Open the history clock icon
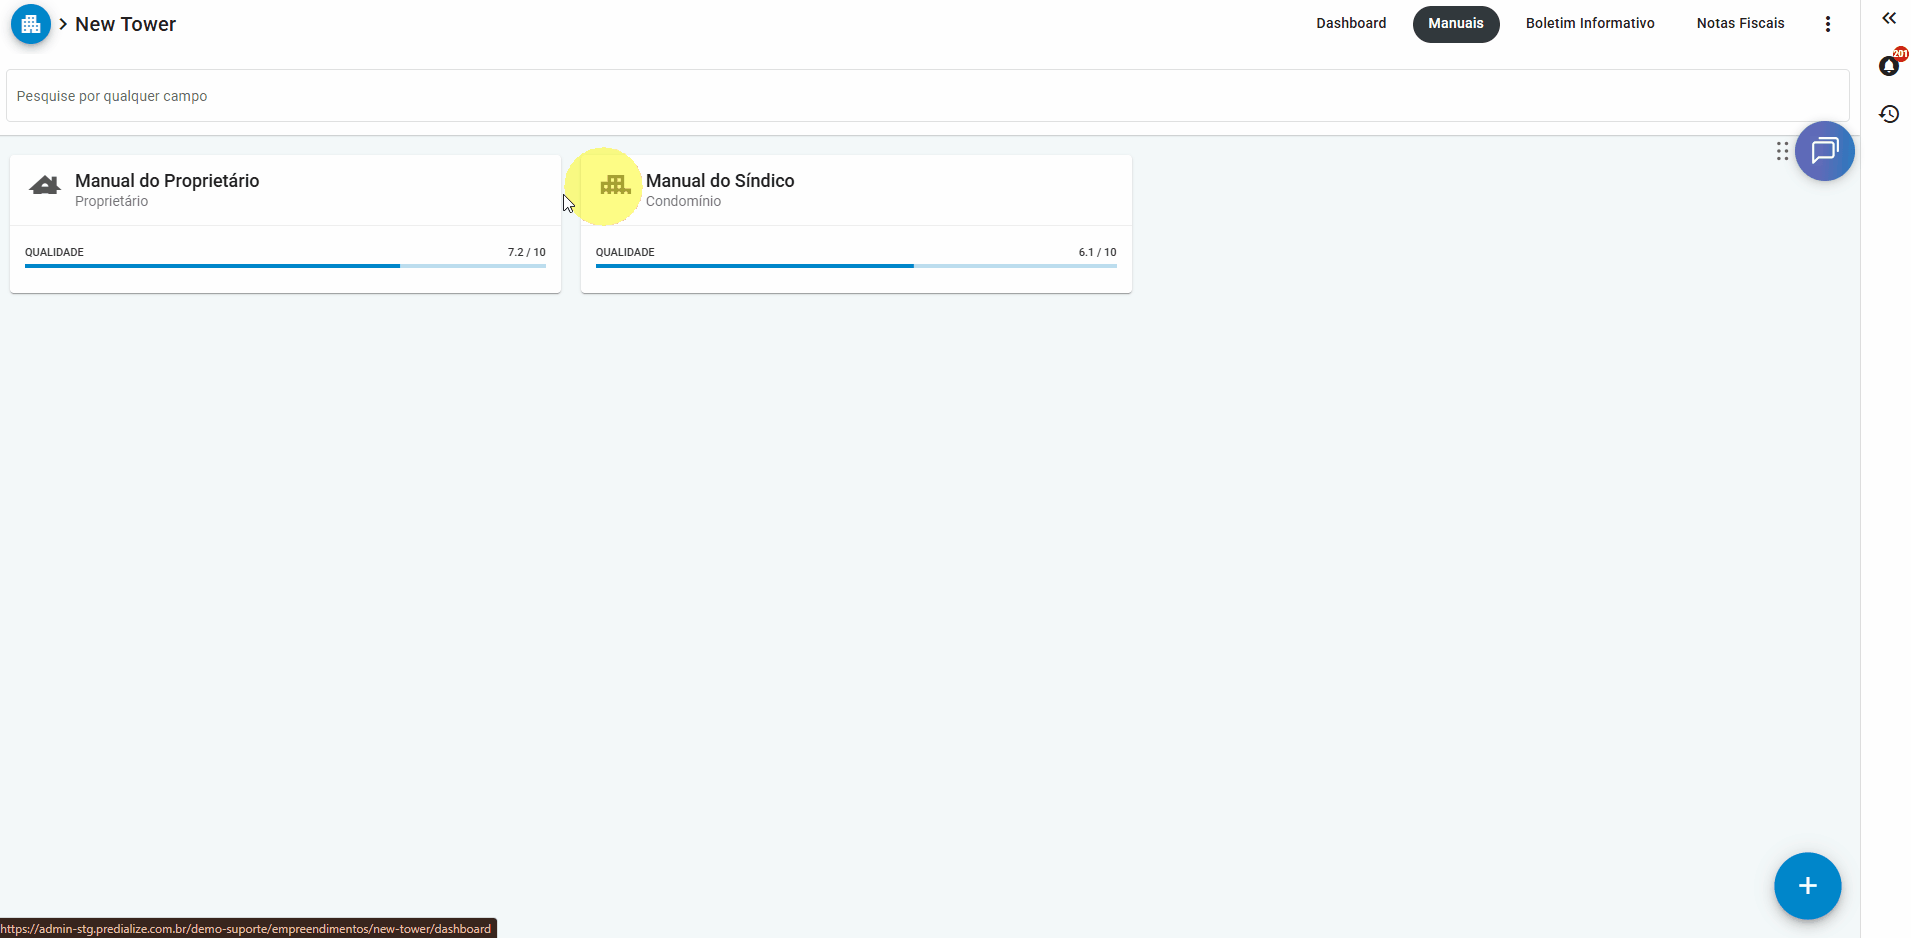1911x938 pixels. click(x=1888, y=114)
